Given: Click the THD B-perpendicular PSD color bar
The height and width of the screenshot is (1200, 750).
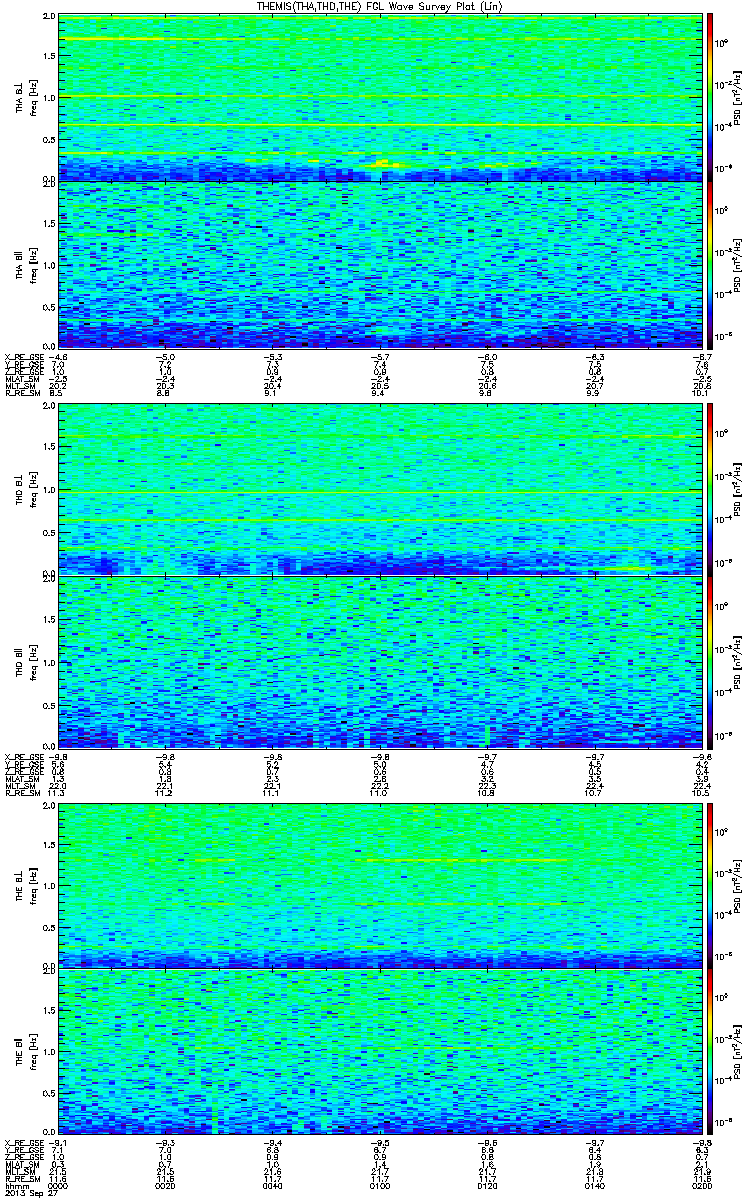Looking at the screenshot, I should pos(711,488).
